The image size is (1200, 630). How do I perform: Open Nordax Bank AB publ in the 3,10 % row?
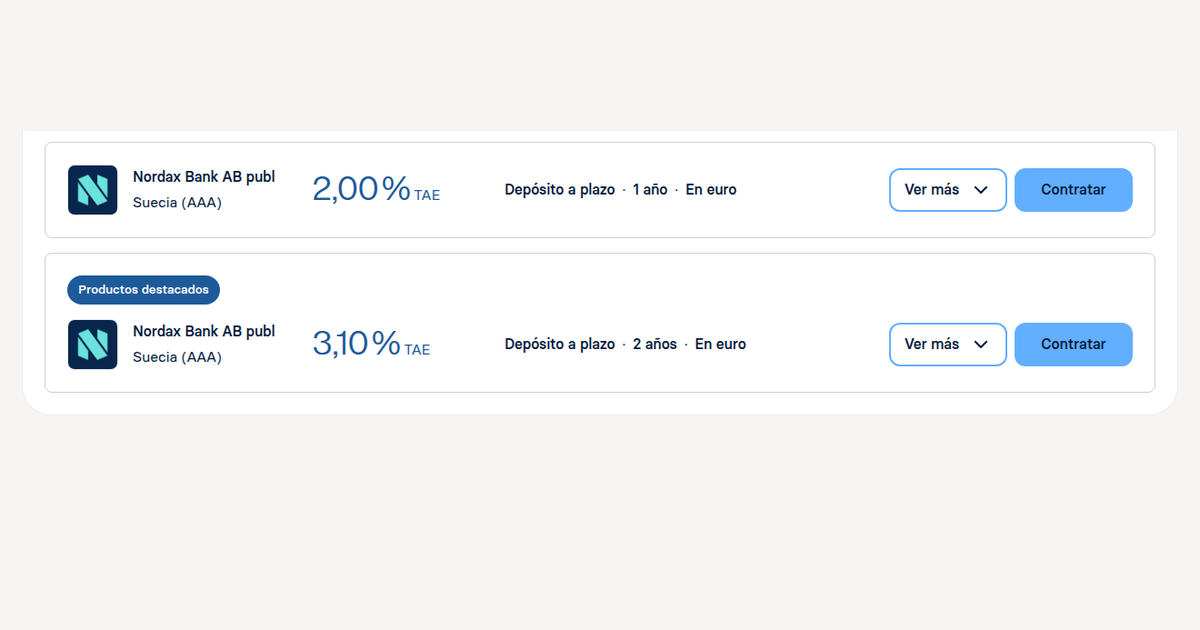point(204,331)
